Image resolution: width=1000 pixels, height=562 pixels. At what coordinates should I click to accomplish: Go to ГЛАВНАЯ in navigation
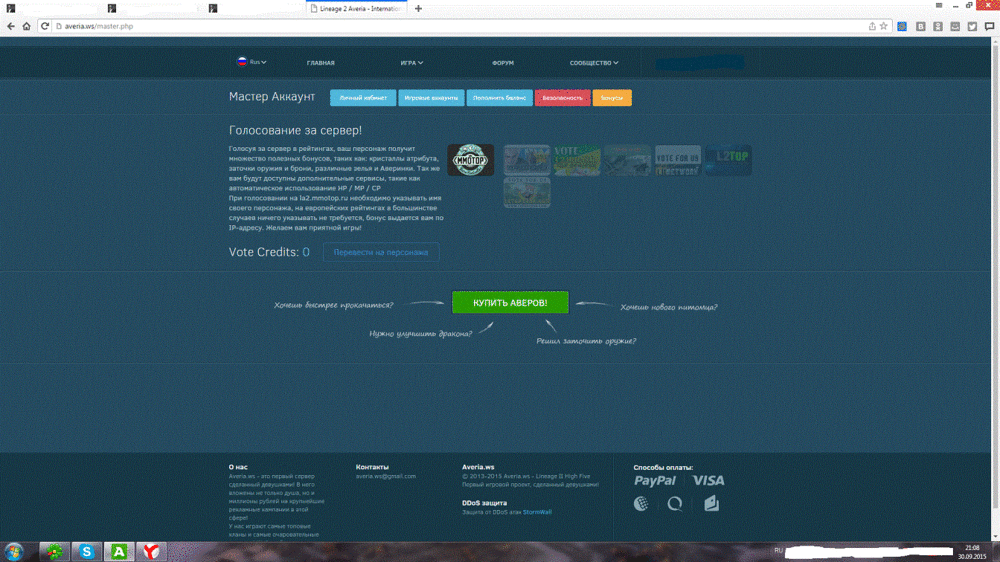pyautogui.click(x=320, y=63)
